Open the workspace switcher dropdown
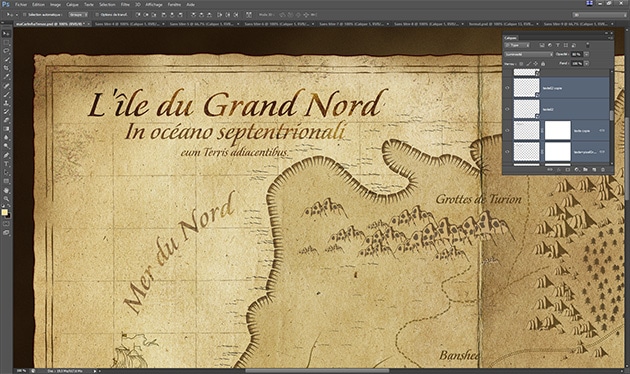Screen dimensions: 630x374 [599, 14]
